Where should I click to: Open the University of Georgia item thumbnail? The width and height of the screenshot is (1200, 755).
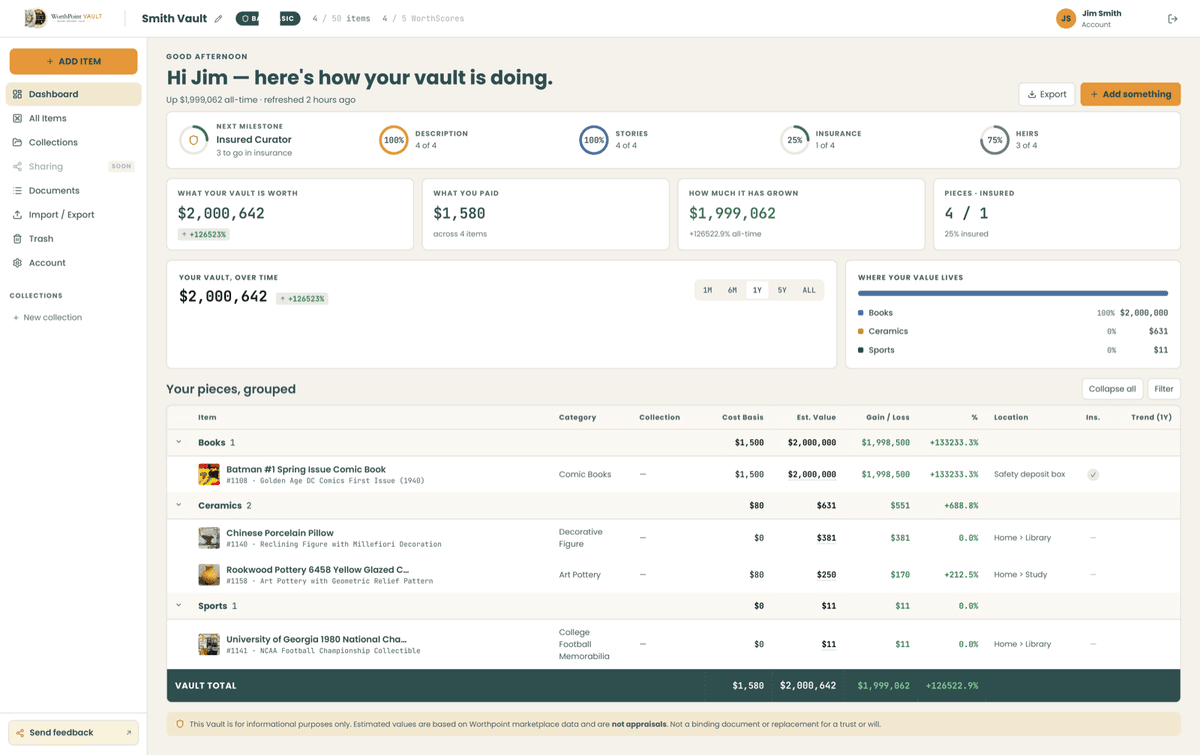tap(209, 644)
